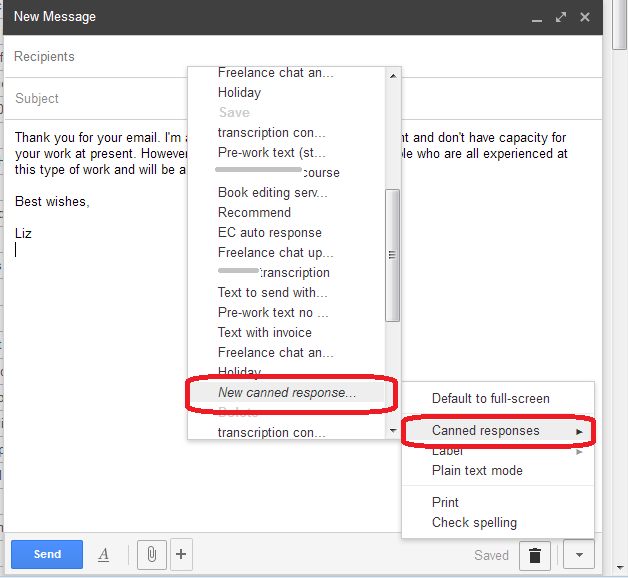The width and height of the screenshot is (628, 578).
Task: Open the more options arrow at bottom right
Action: click(x=579, y=555)
